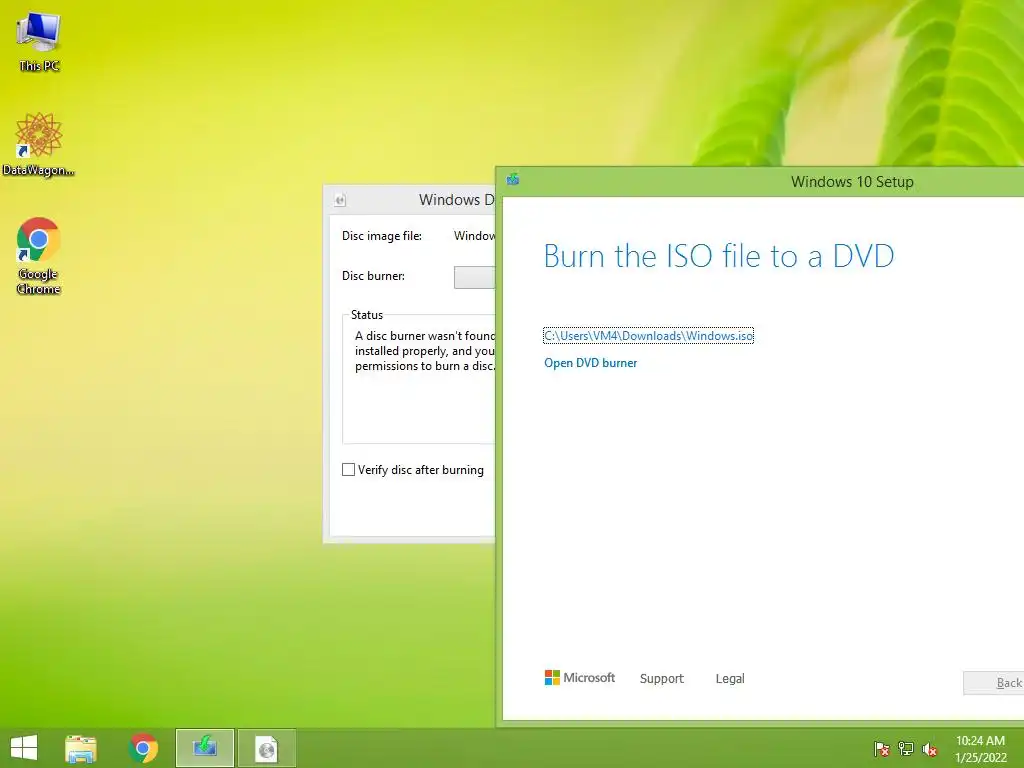Open network status tray icon
This screenshot has height=768, width=1024.
pyautogui.click(x=906, y=749)
